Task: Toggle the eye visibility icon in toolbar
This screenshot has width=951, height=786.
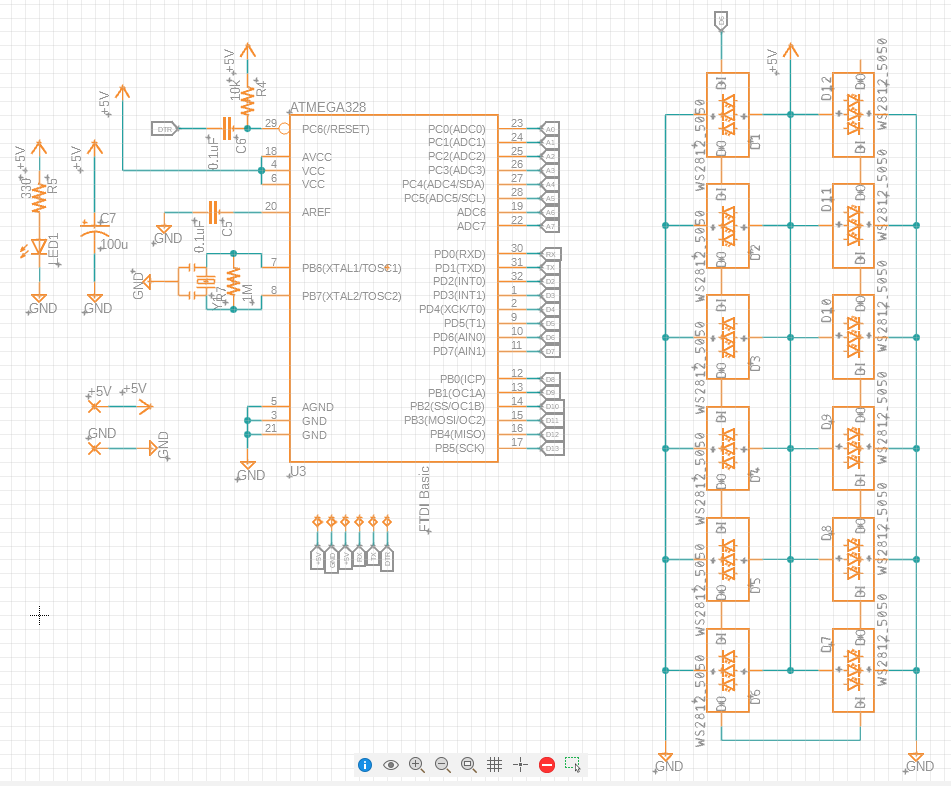Action: [391, 765]
